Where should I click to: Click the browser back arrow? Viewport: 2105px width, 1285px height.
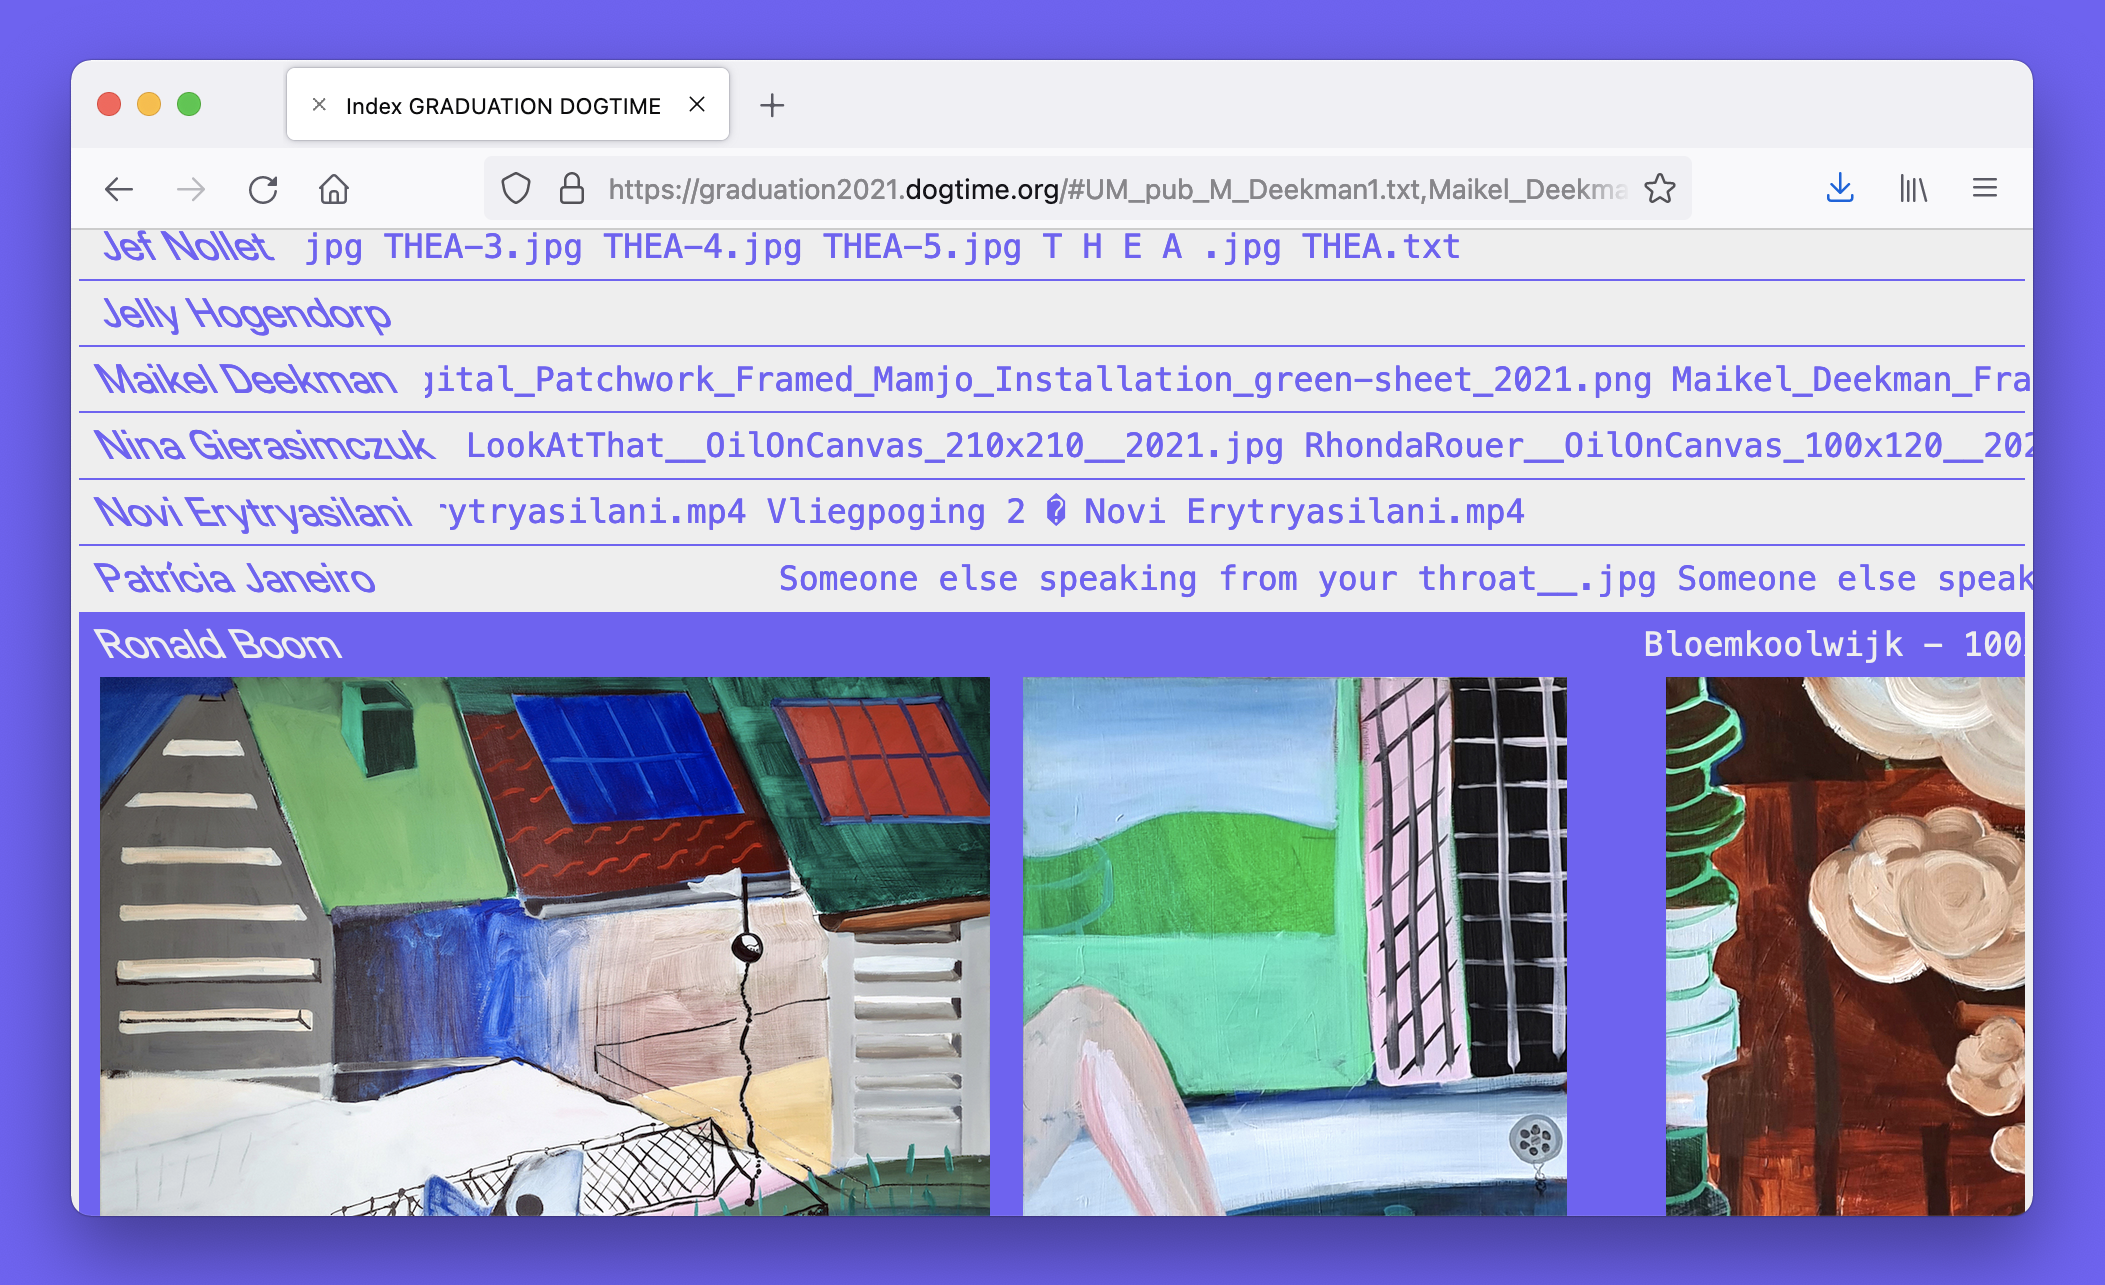(119, 189)
